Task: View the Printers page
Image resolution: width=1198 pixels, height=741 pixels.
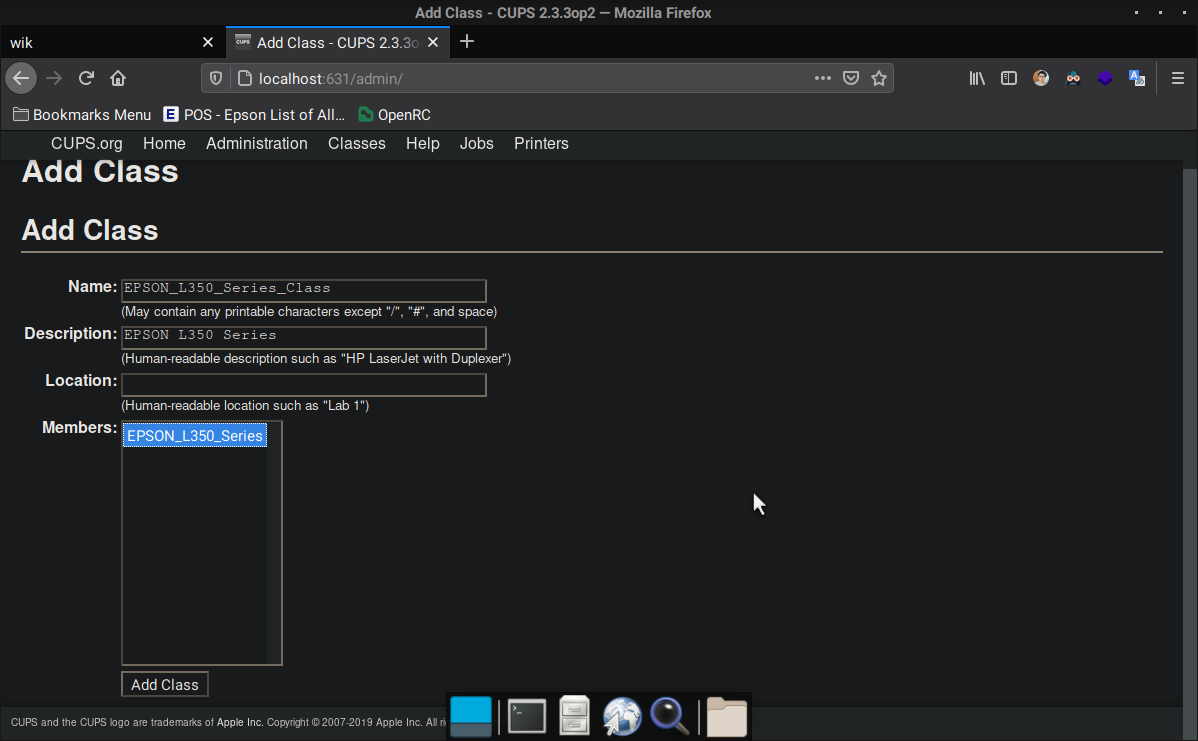Action: coord(542,144)
